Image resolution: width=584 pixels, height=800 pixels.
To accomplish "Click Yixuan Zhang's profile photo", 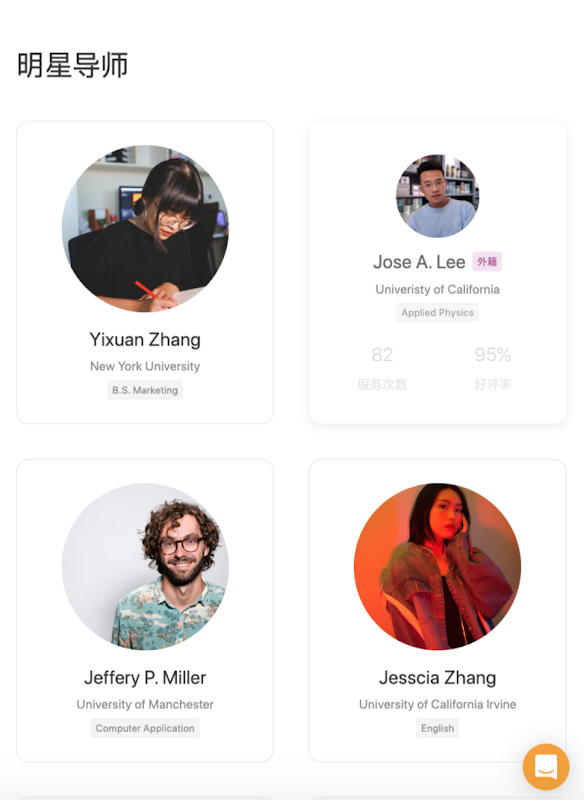I will coord(145,229).
